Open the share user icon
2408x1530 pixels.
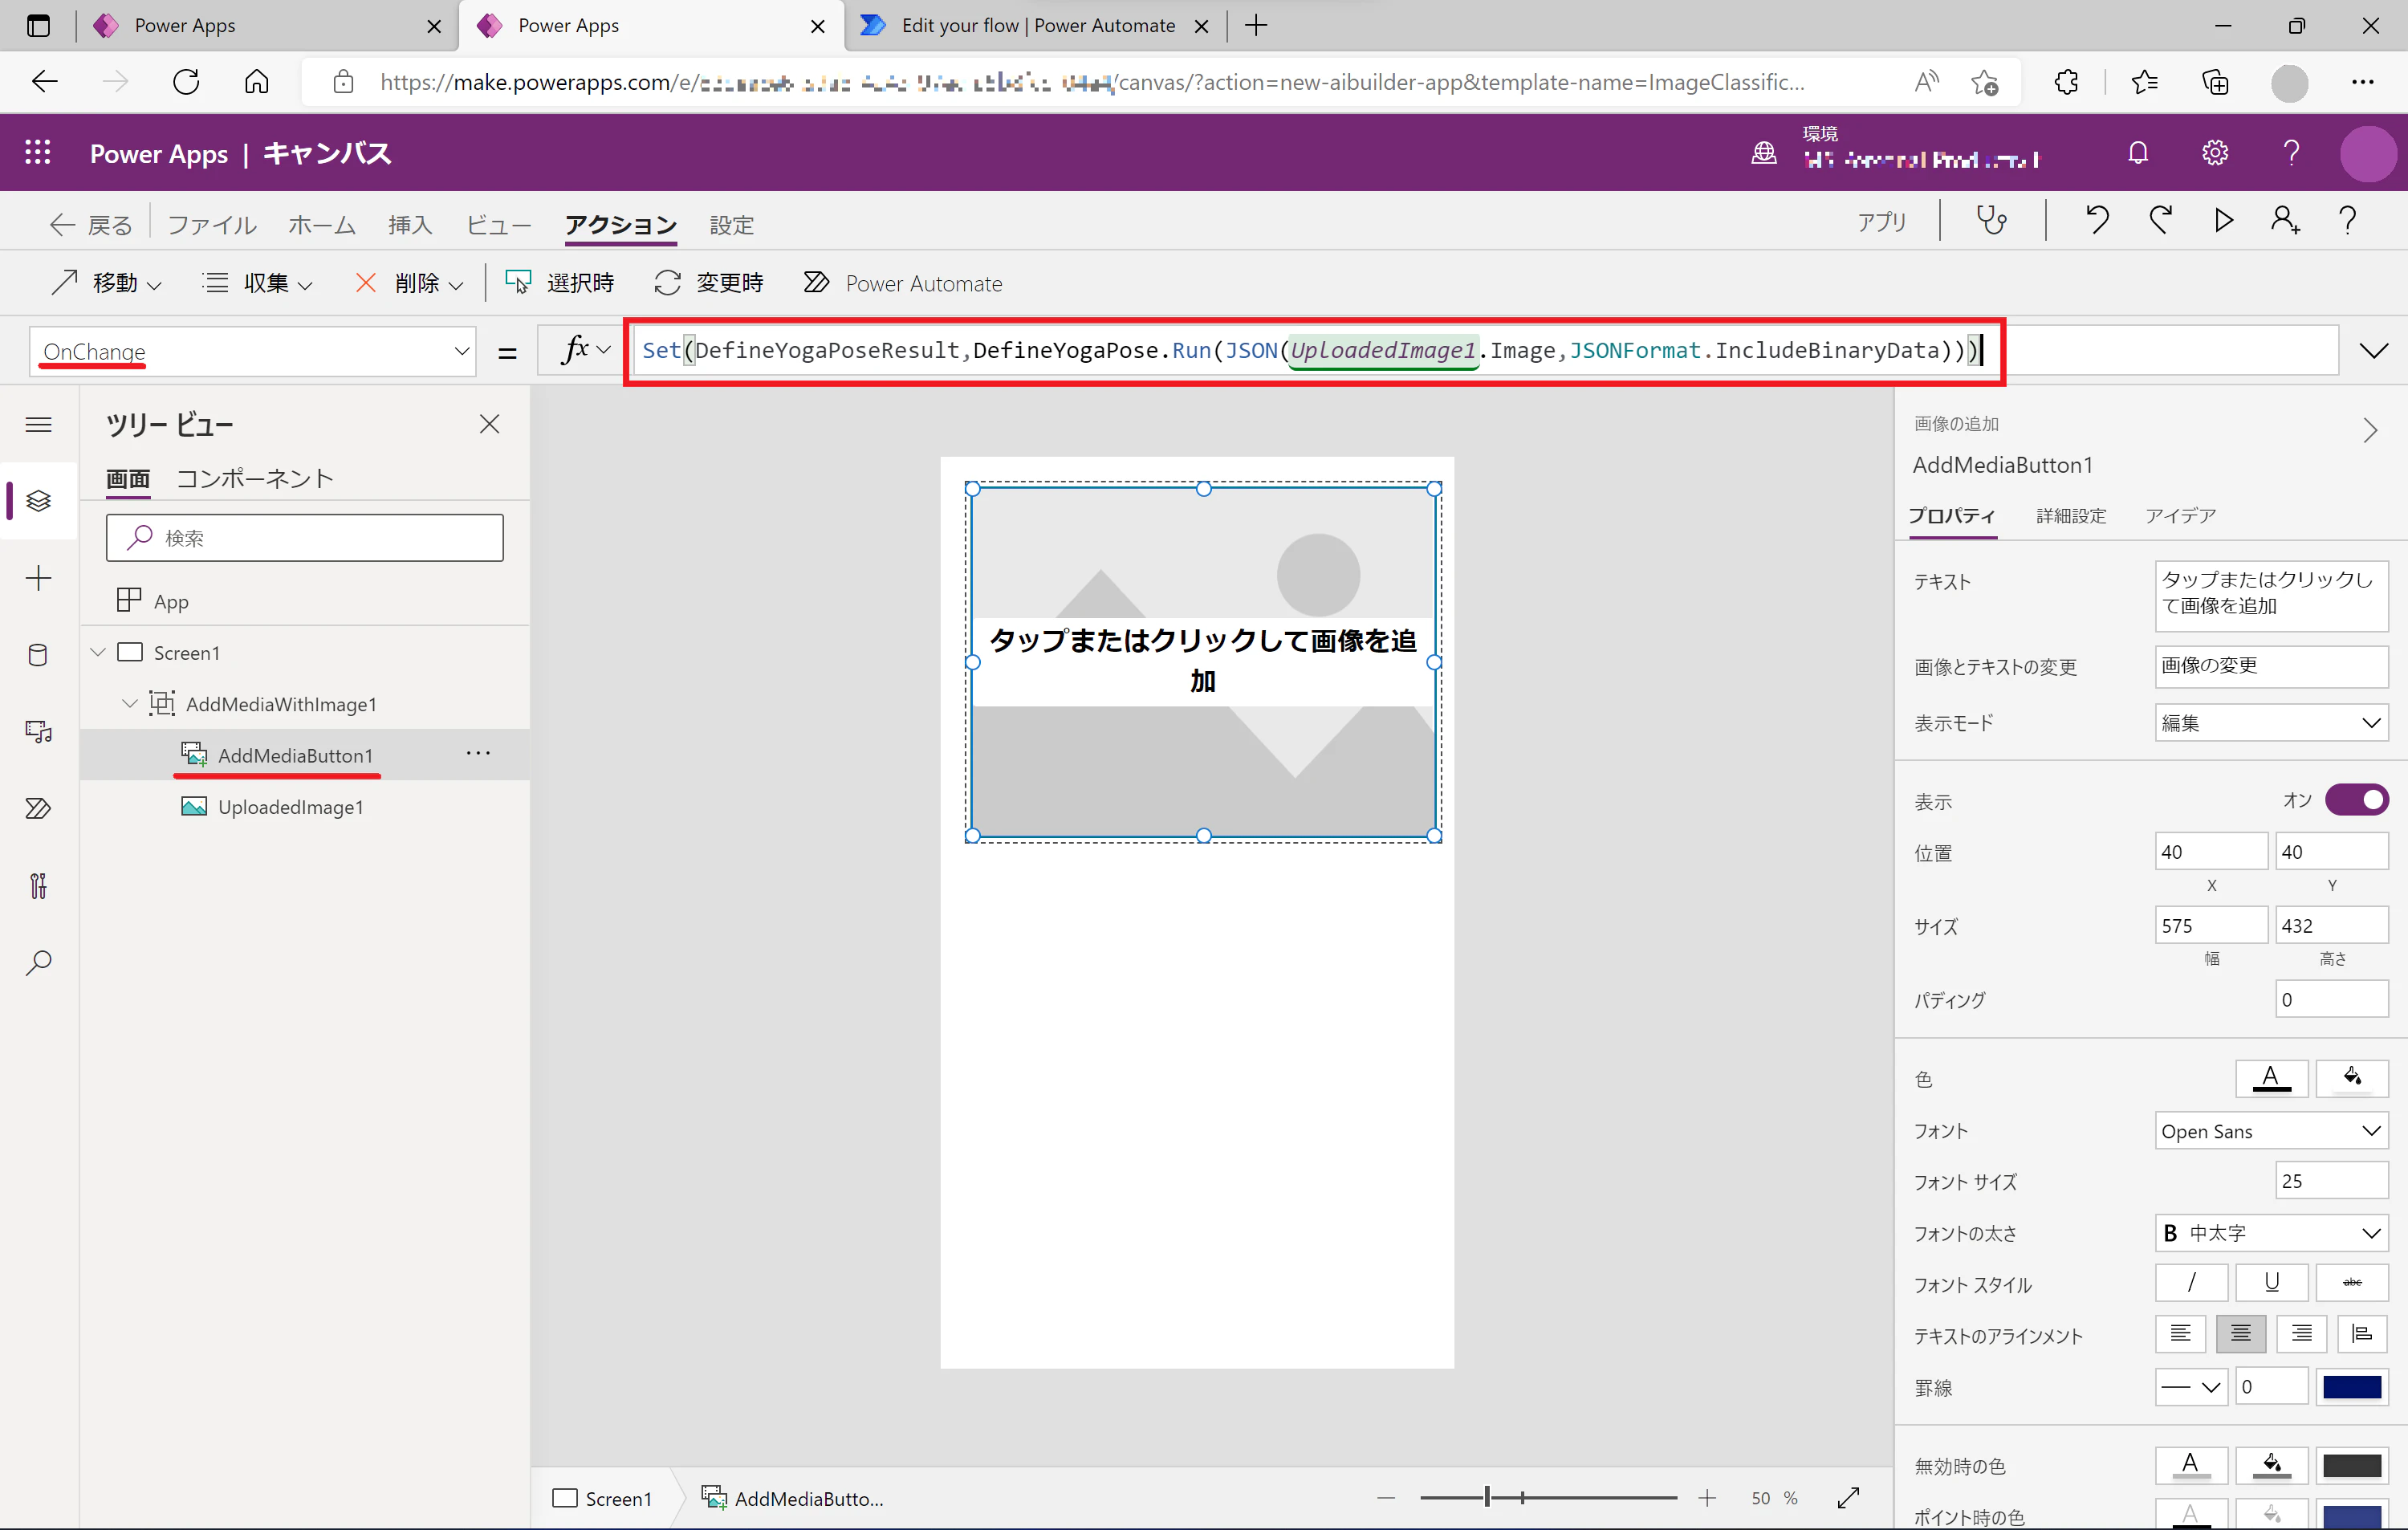tap(2285, 221)
